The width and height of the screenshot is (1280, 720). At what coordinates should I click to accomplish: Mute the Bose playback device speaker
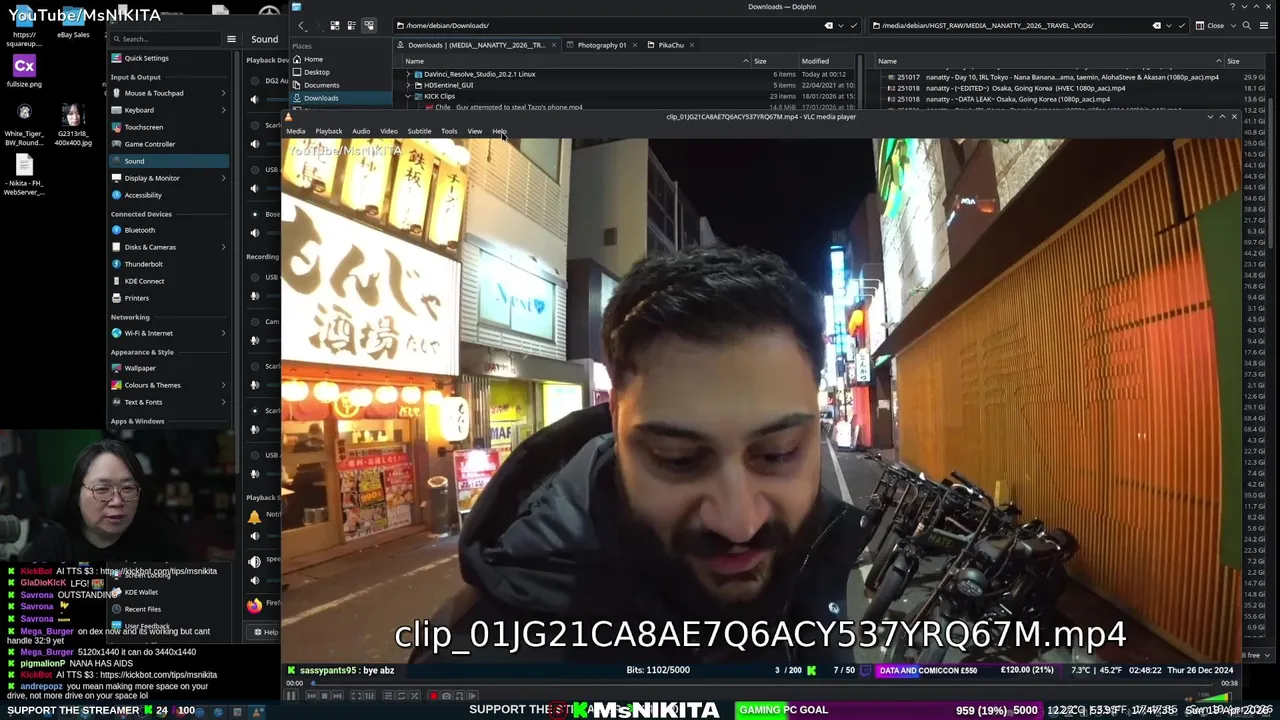254,232
